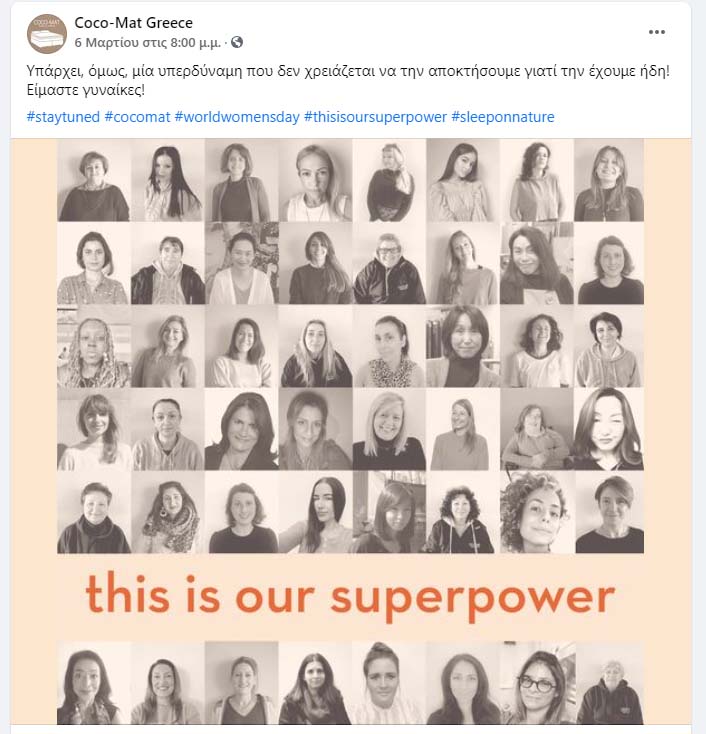Click the top-left portrait in the collage
Screen dimensions: 706x734
click(94, 180)
